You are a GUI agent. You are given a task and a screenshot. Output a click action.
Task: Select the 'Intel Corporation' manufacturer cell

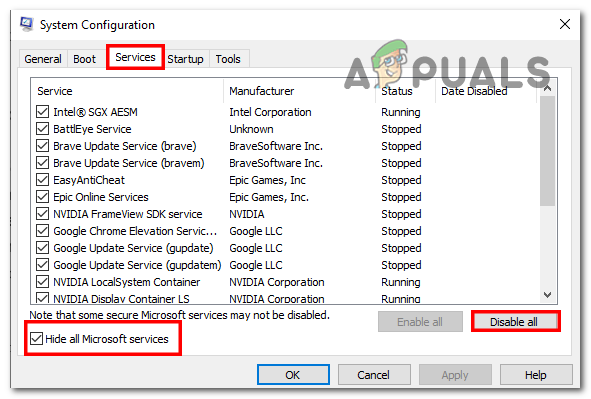coord(270,112)
